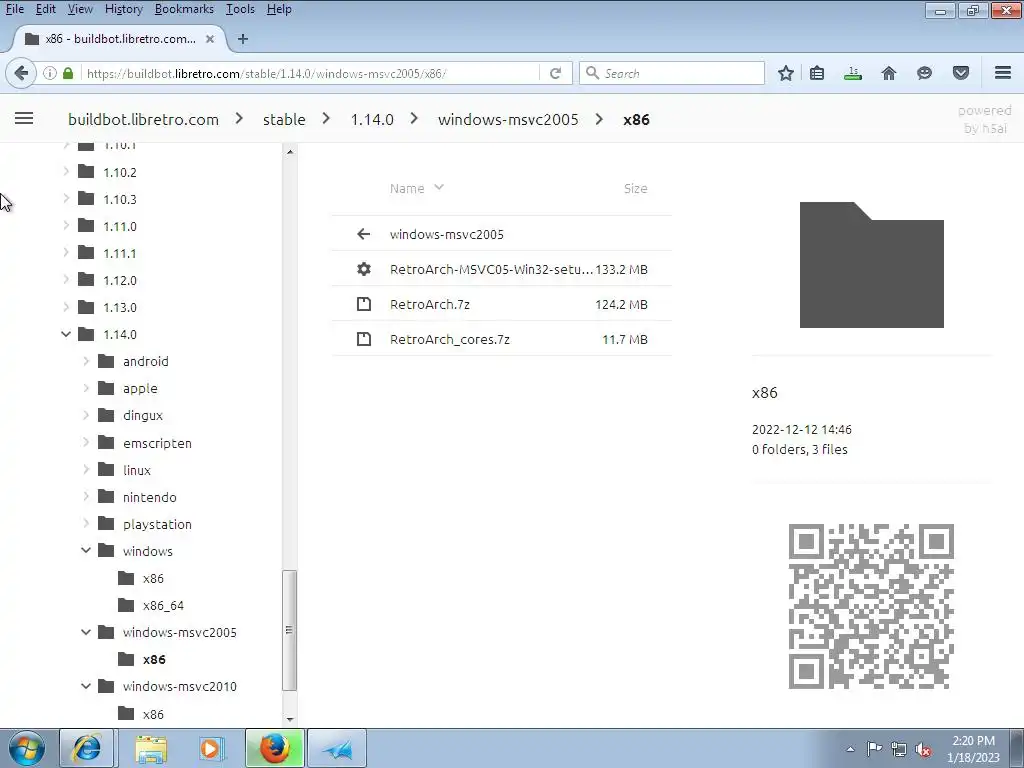Collapse the windows-msvc2005 tree folder
This screenshot has height=768, width=1024.
[x=86, y=632]
